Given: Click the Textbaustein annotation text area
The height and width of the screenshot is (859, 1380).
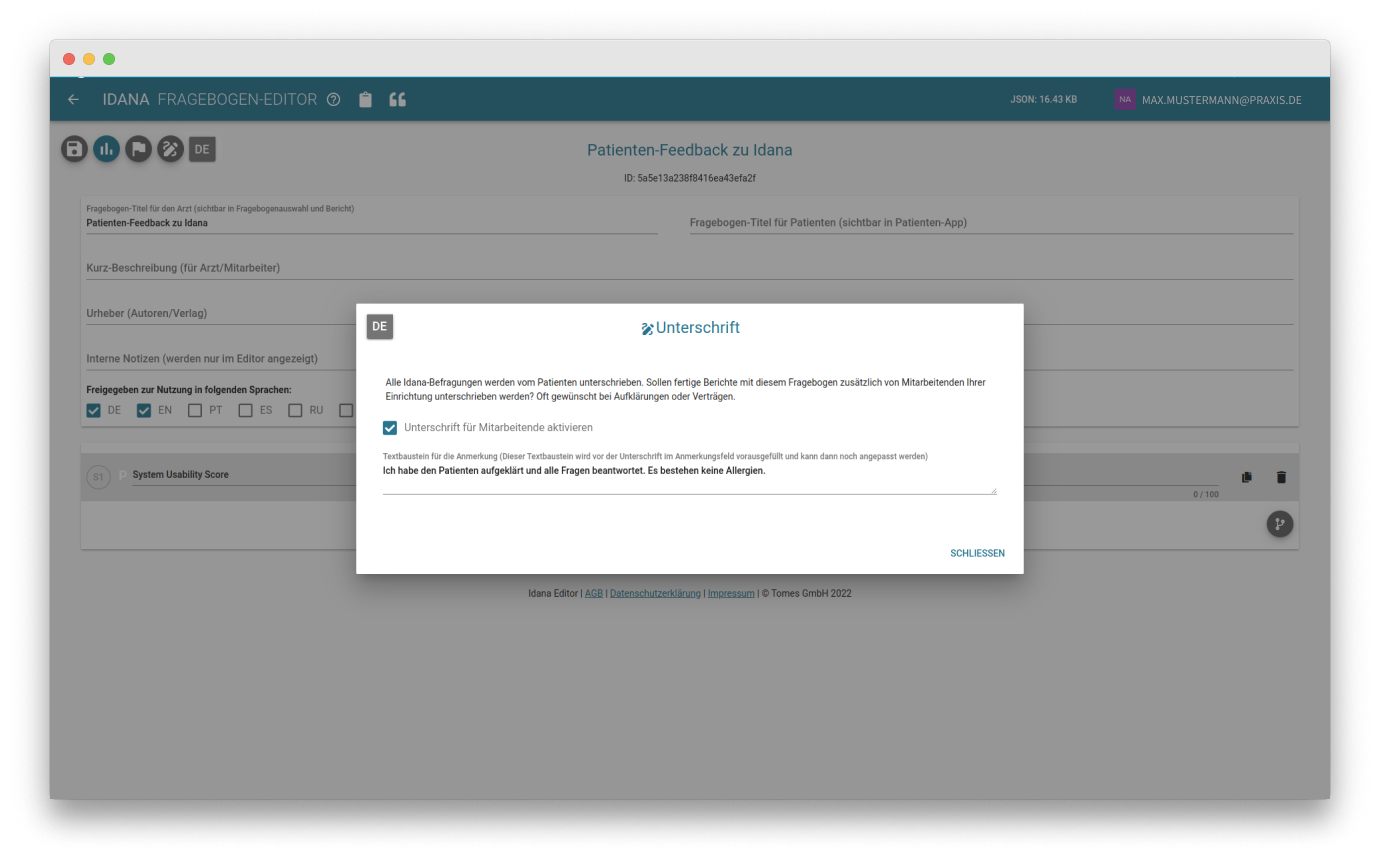Looking at the screenshot, I should click(x=690, y=478).
